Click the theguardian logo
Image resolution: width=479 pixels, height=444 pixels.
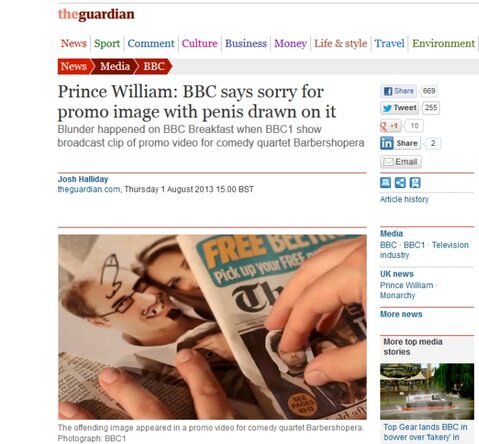[x=96, y=14]
